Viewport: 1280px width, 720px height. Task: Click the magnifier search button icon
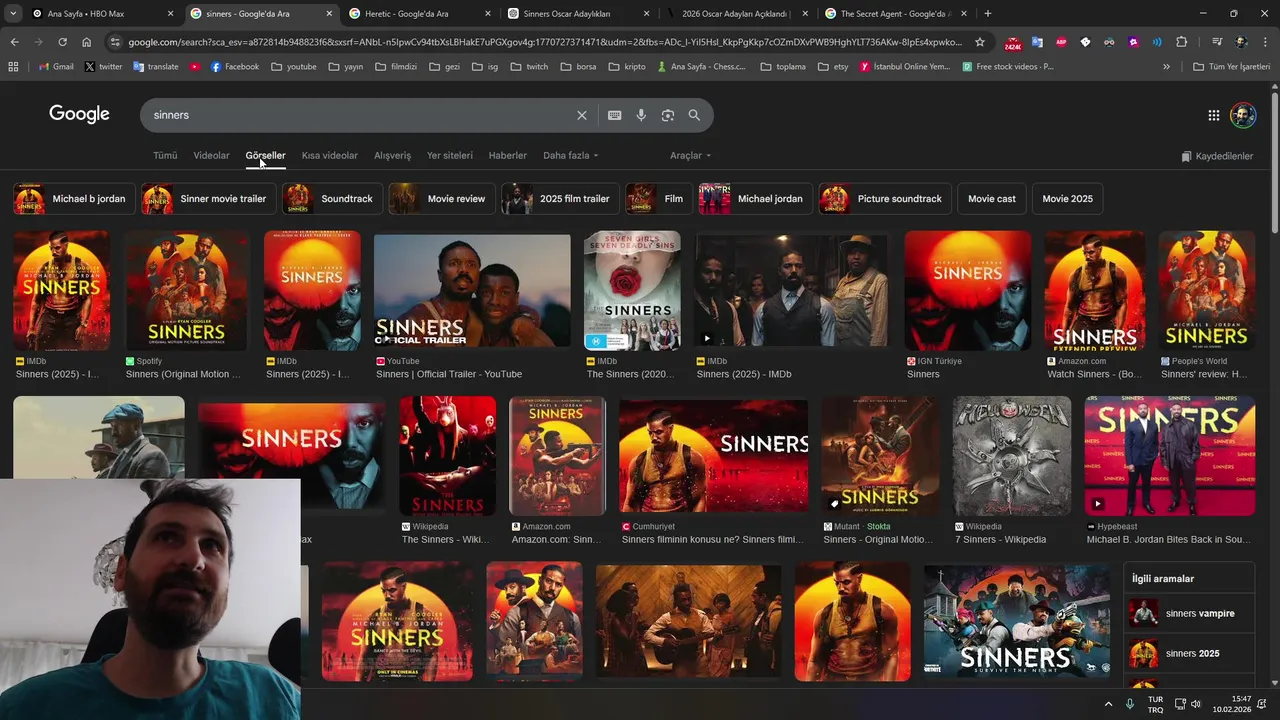pyautogui.click(x=694, y=115)
